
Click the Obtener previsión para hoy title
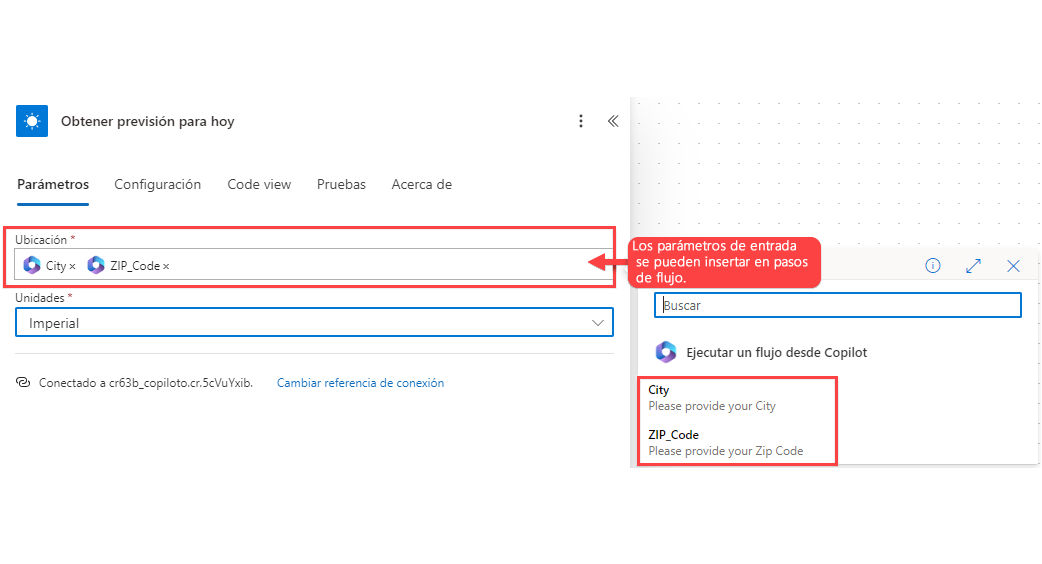(x=148, y=122)
